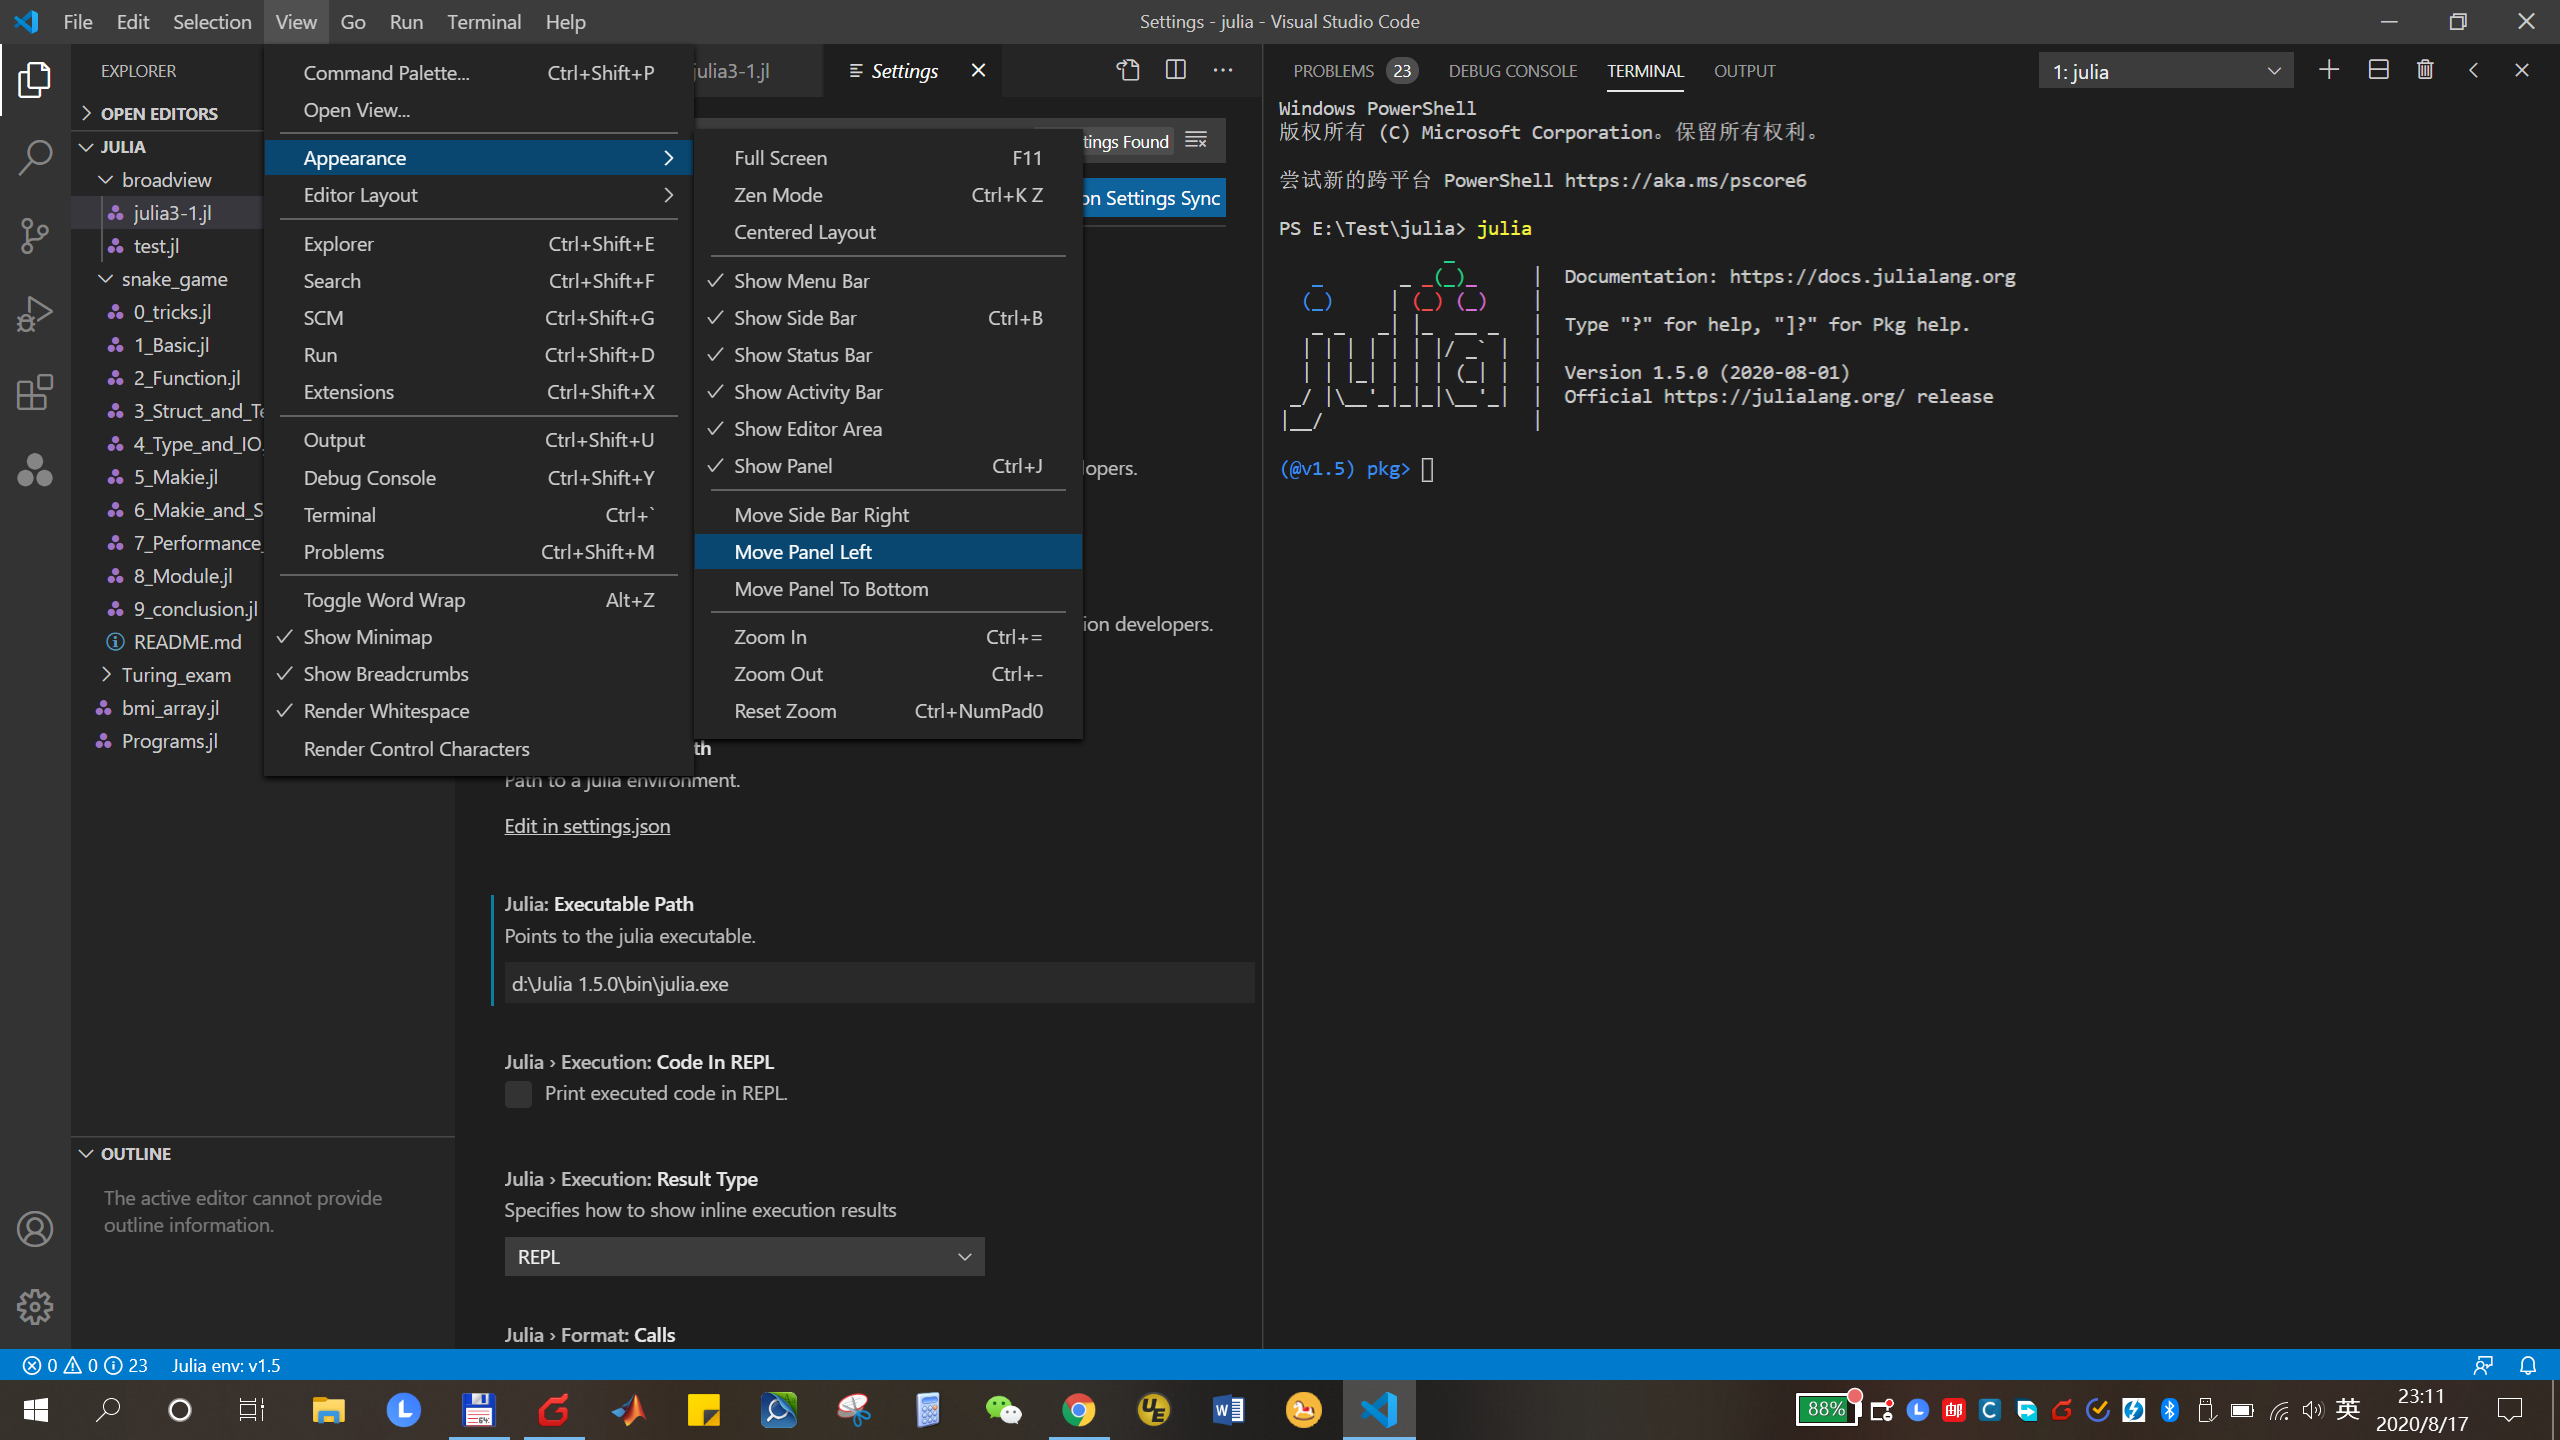Switch to the Output panel tab
This screenshot has width=2560, height=1440.
(x=1744, y=71)
